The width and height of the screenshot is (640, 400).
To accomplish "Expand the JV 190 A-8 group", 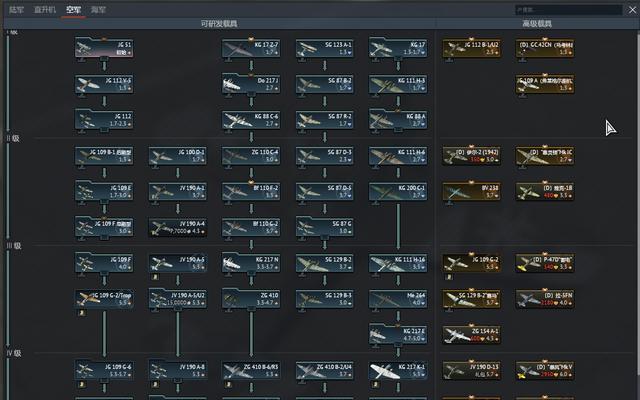I will click(178, 371).
